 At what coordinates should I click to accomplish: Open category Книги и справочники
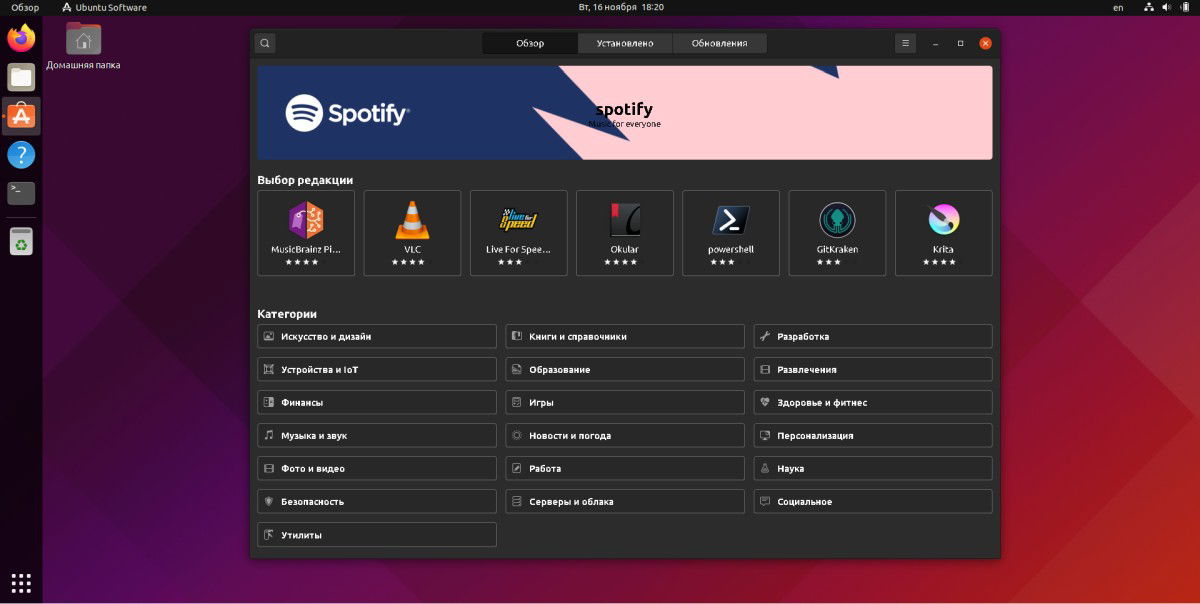[625, 336]
